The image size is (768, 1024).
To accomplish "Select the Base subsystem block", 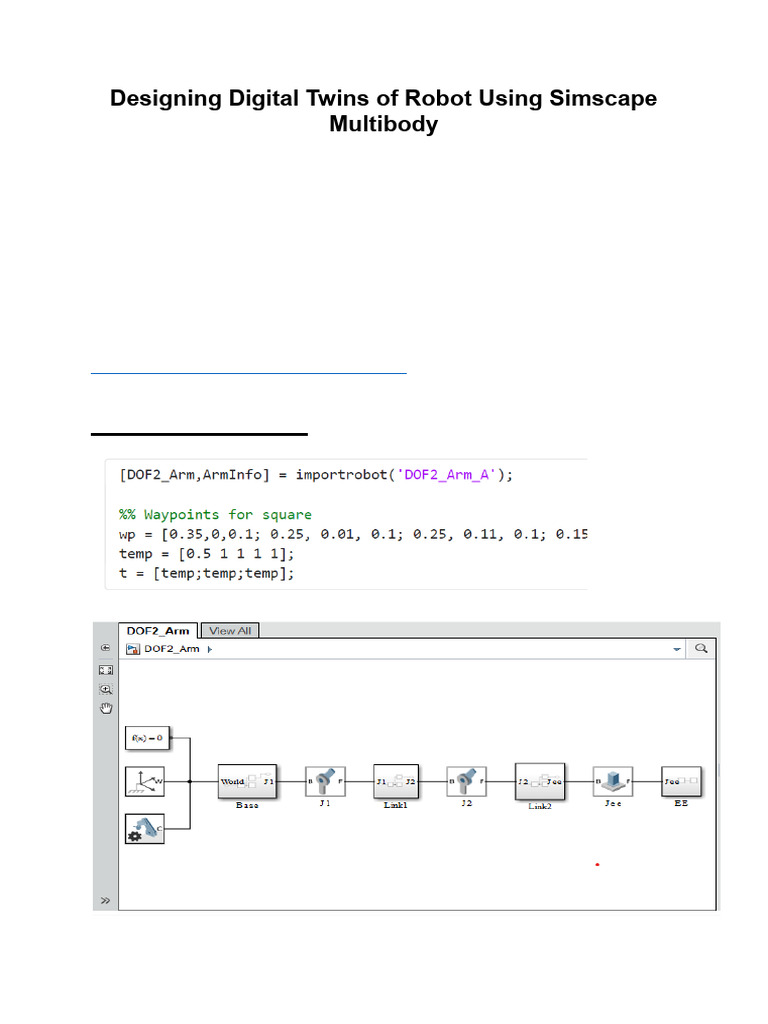I will pos(248,781).
